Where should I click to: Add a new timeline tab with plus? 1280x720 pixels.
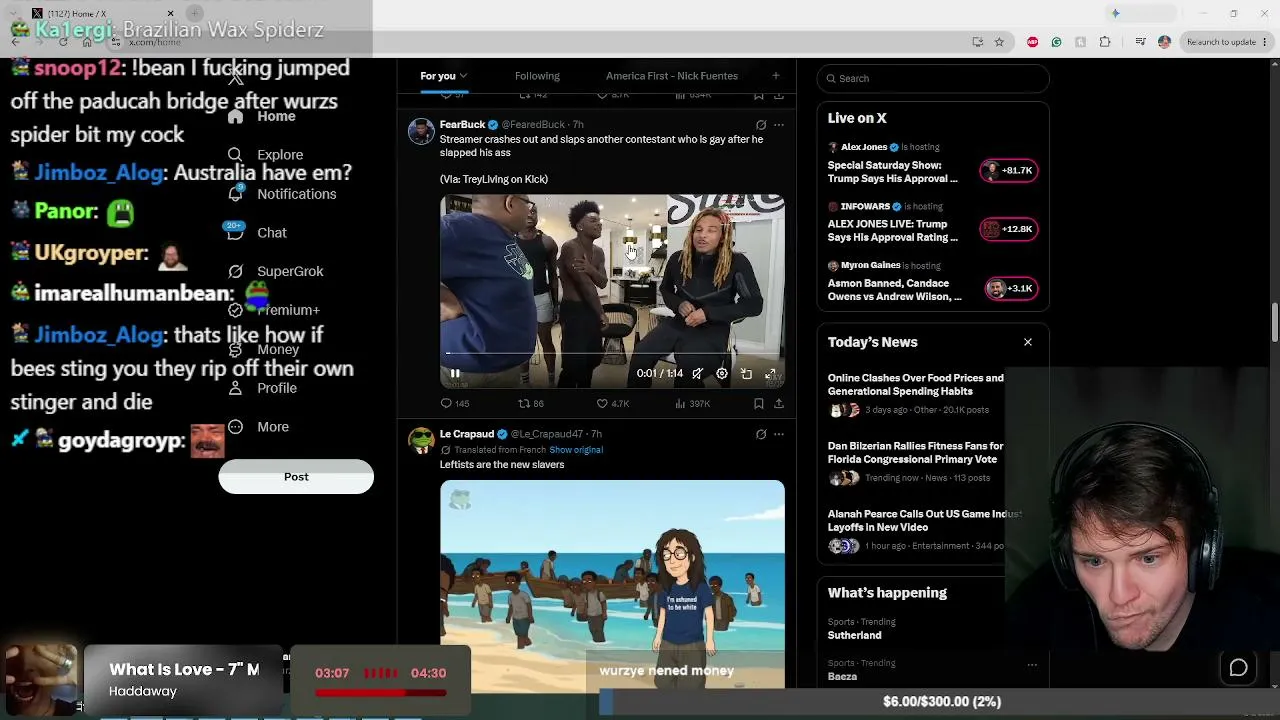pyautogui.click(x=775, y=76)
